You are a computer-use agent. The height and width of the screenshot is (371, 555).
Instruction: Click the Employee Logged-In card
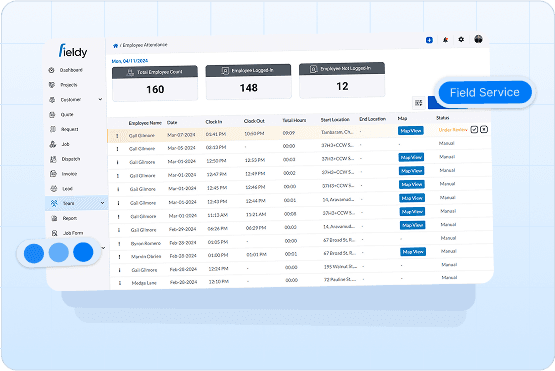coord(248,81)
